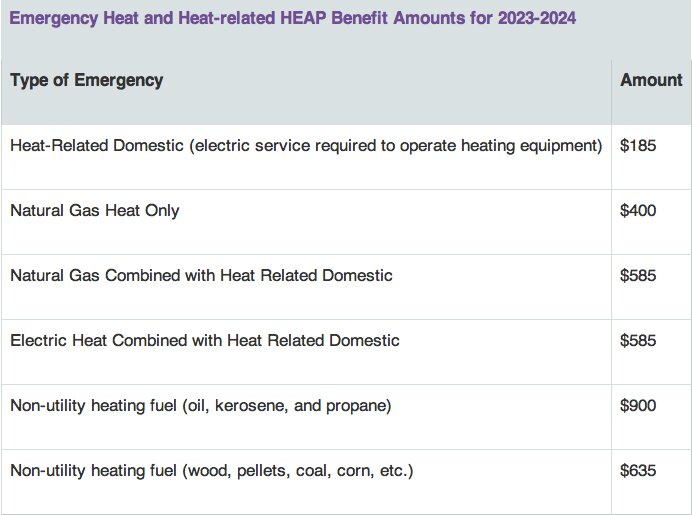Click the $585 amount for Natural Gas Combined

[638, 275]
